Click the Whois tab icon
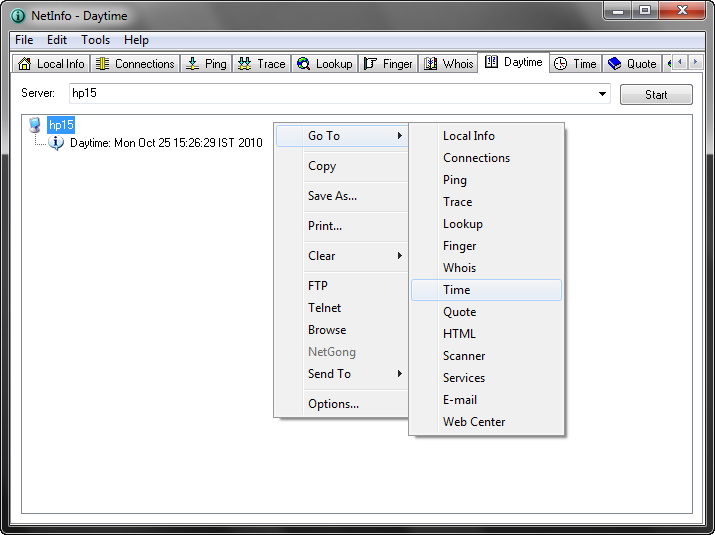Screen dimensions: 715x535 tap(431, 64)
